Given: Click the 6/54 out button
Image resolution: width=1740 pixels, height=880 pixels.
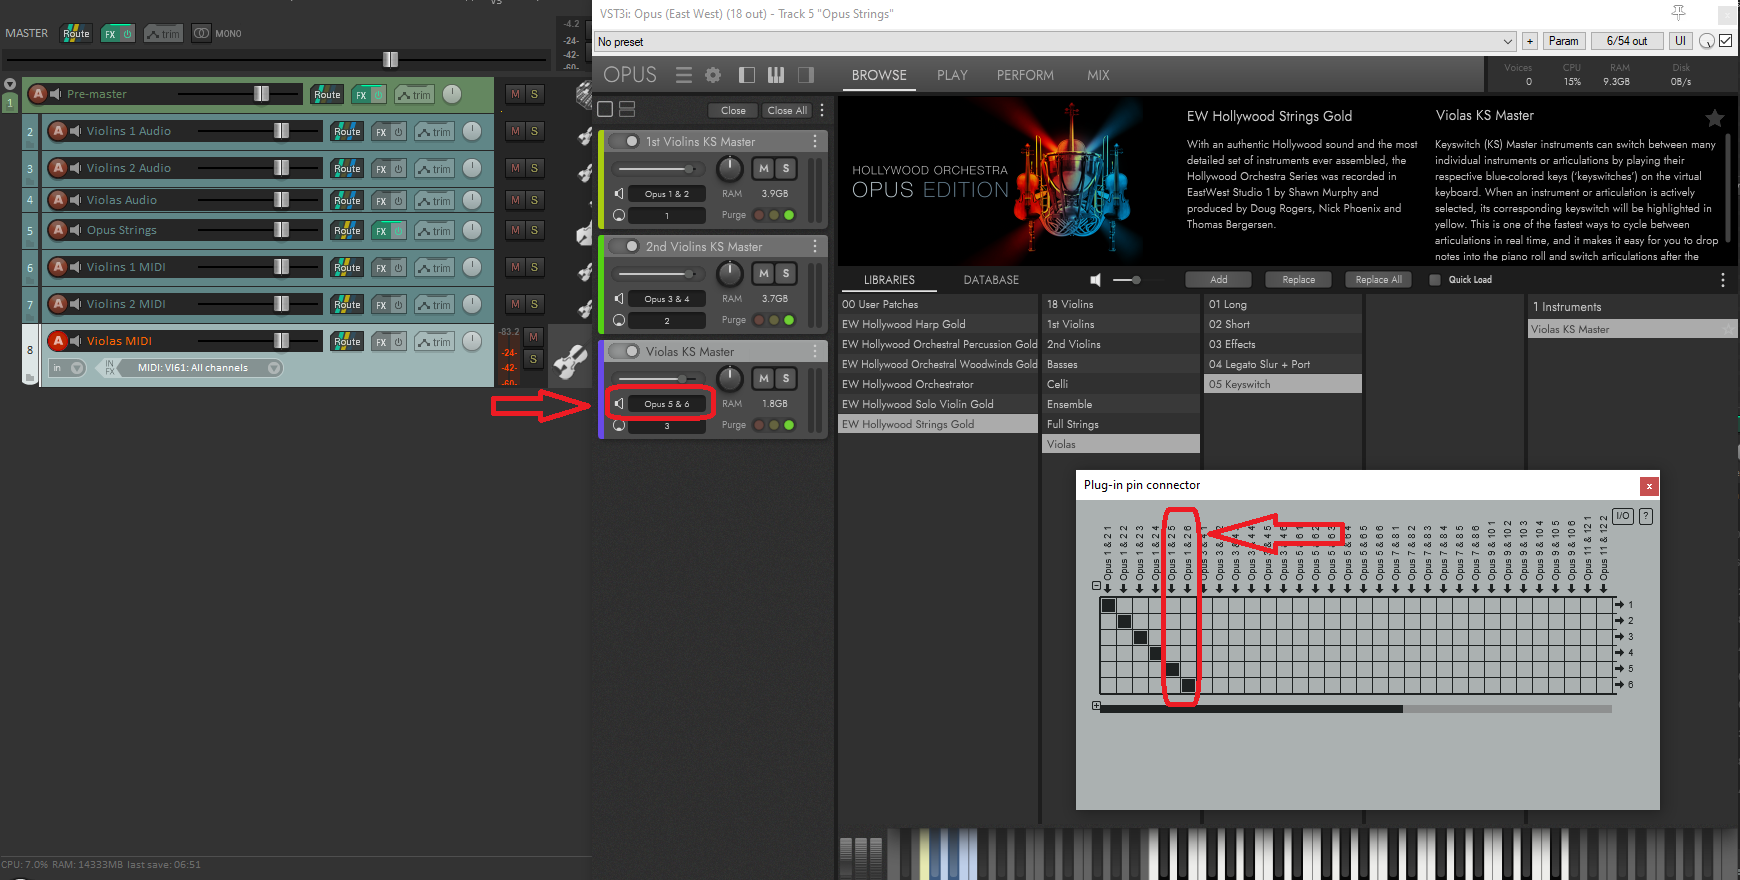Looking at the screenshot, I should tap(1627, 41).
